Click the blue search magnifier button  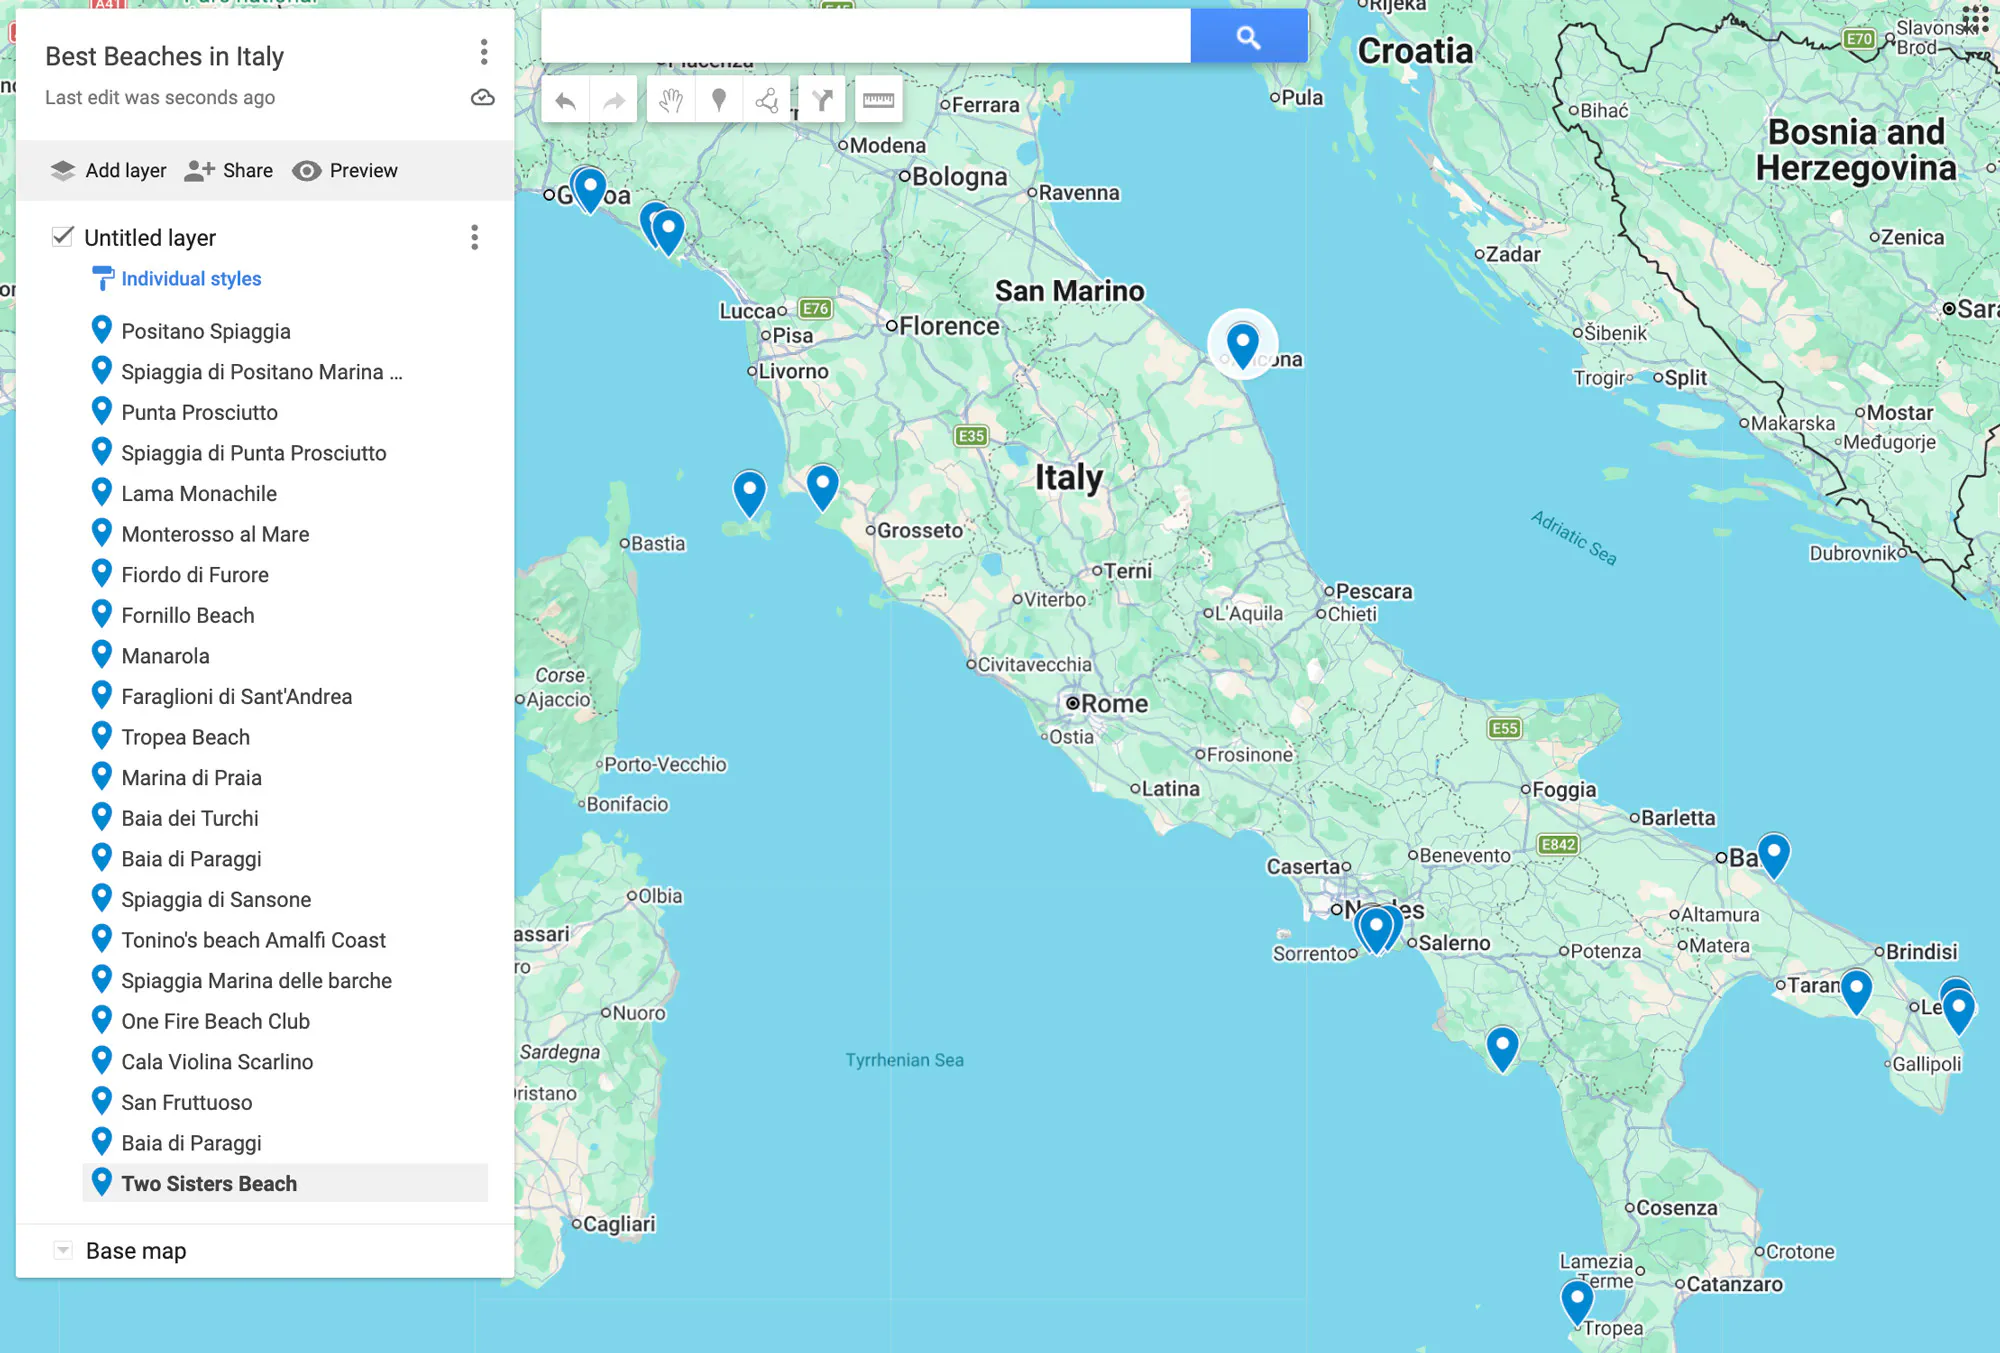[1248, 37]
